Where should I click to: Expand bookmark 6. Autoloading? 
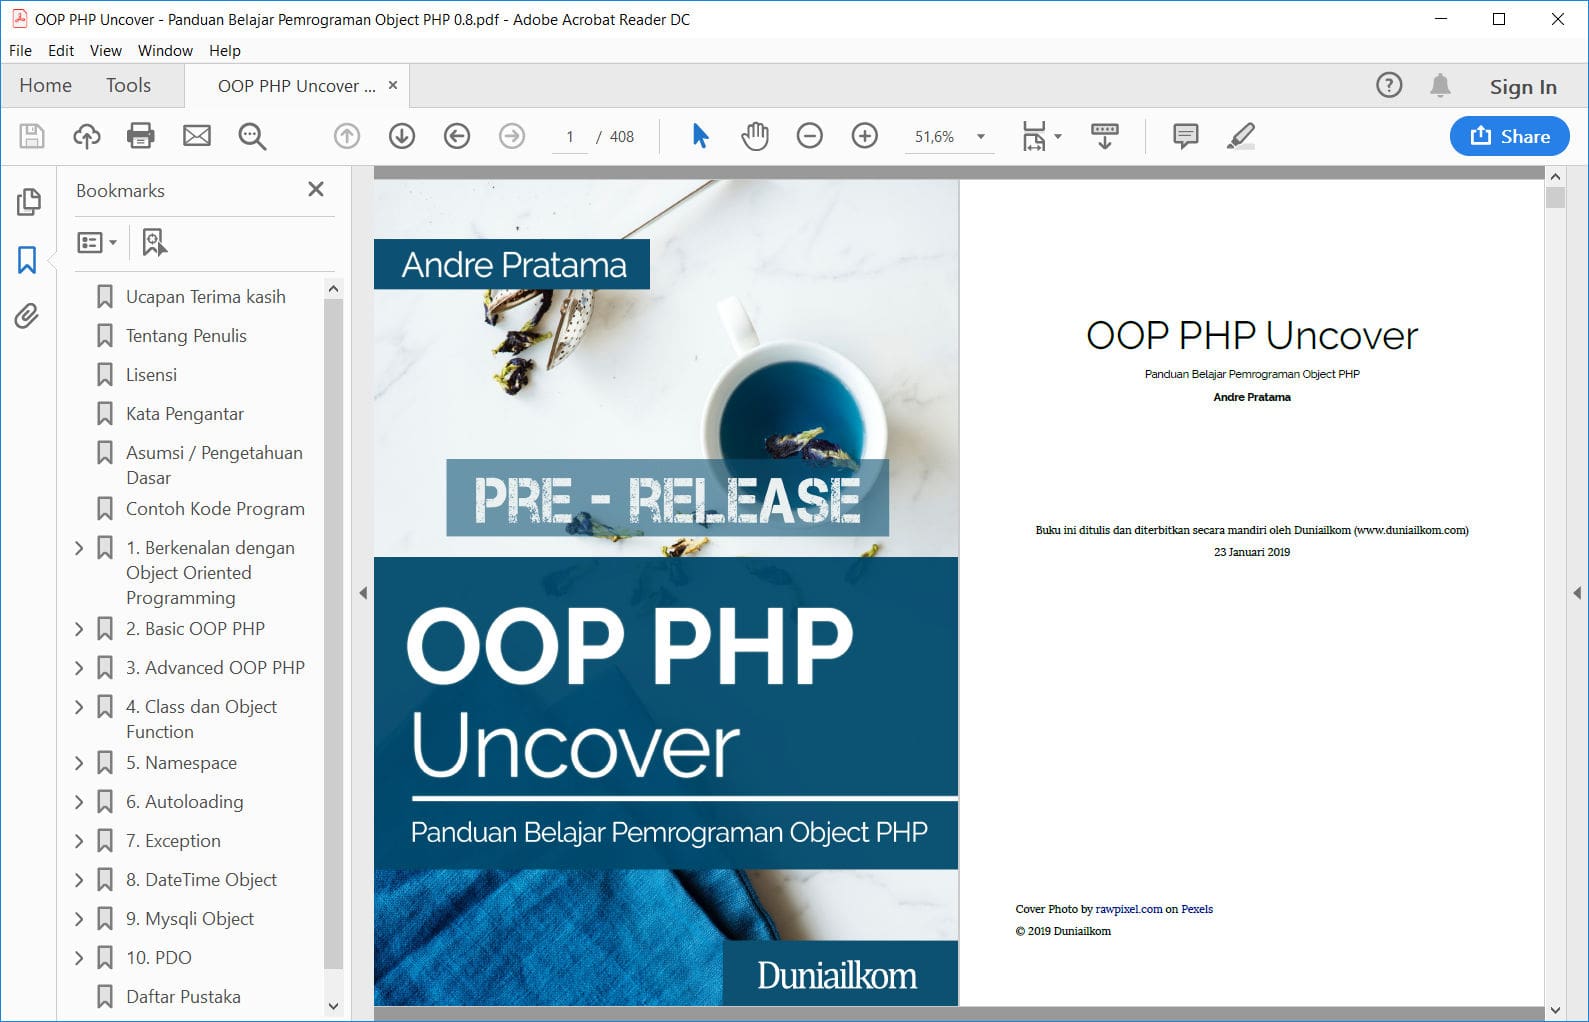[79, 802]
